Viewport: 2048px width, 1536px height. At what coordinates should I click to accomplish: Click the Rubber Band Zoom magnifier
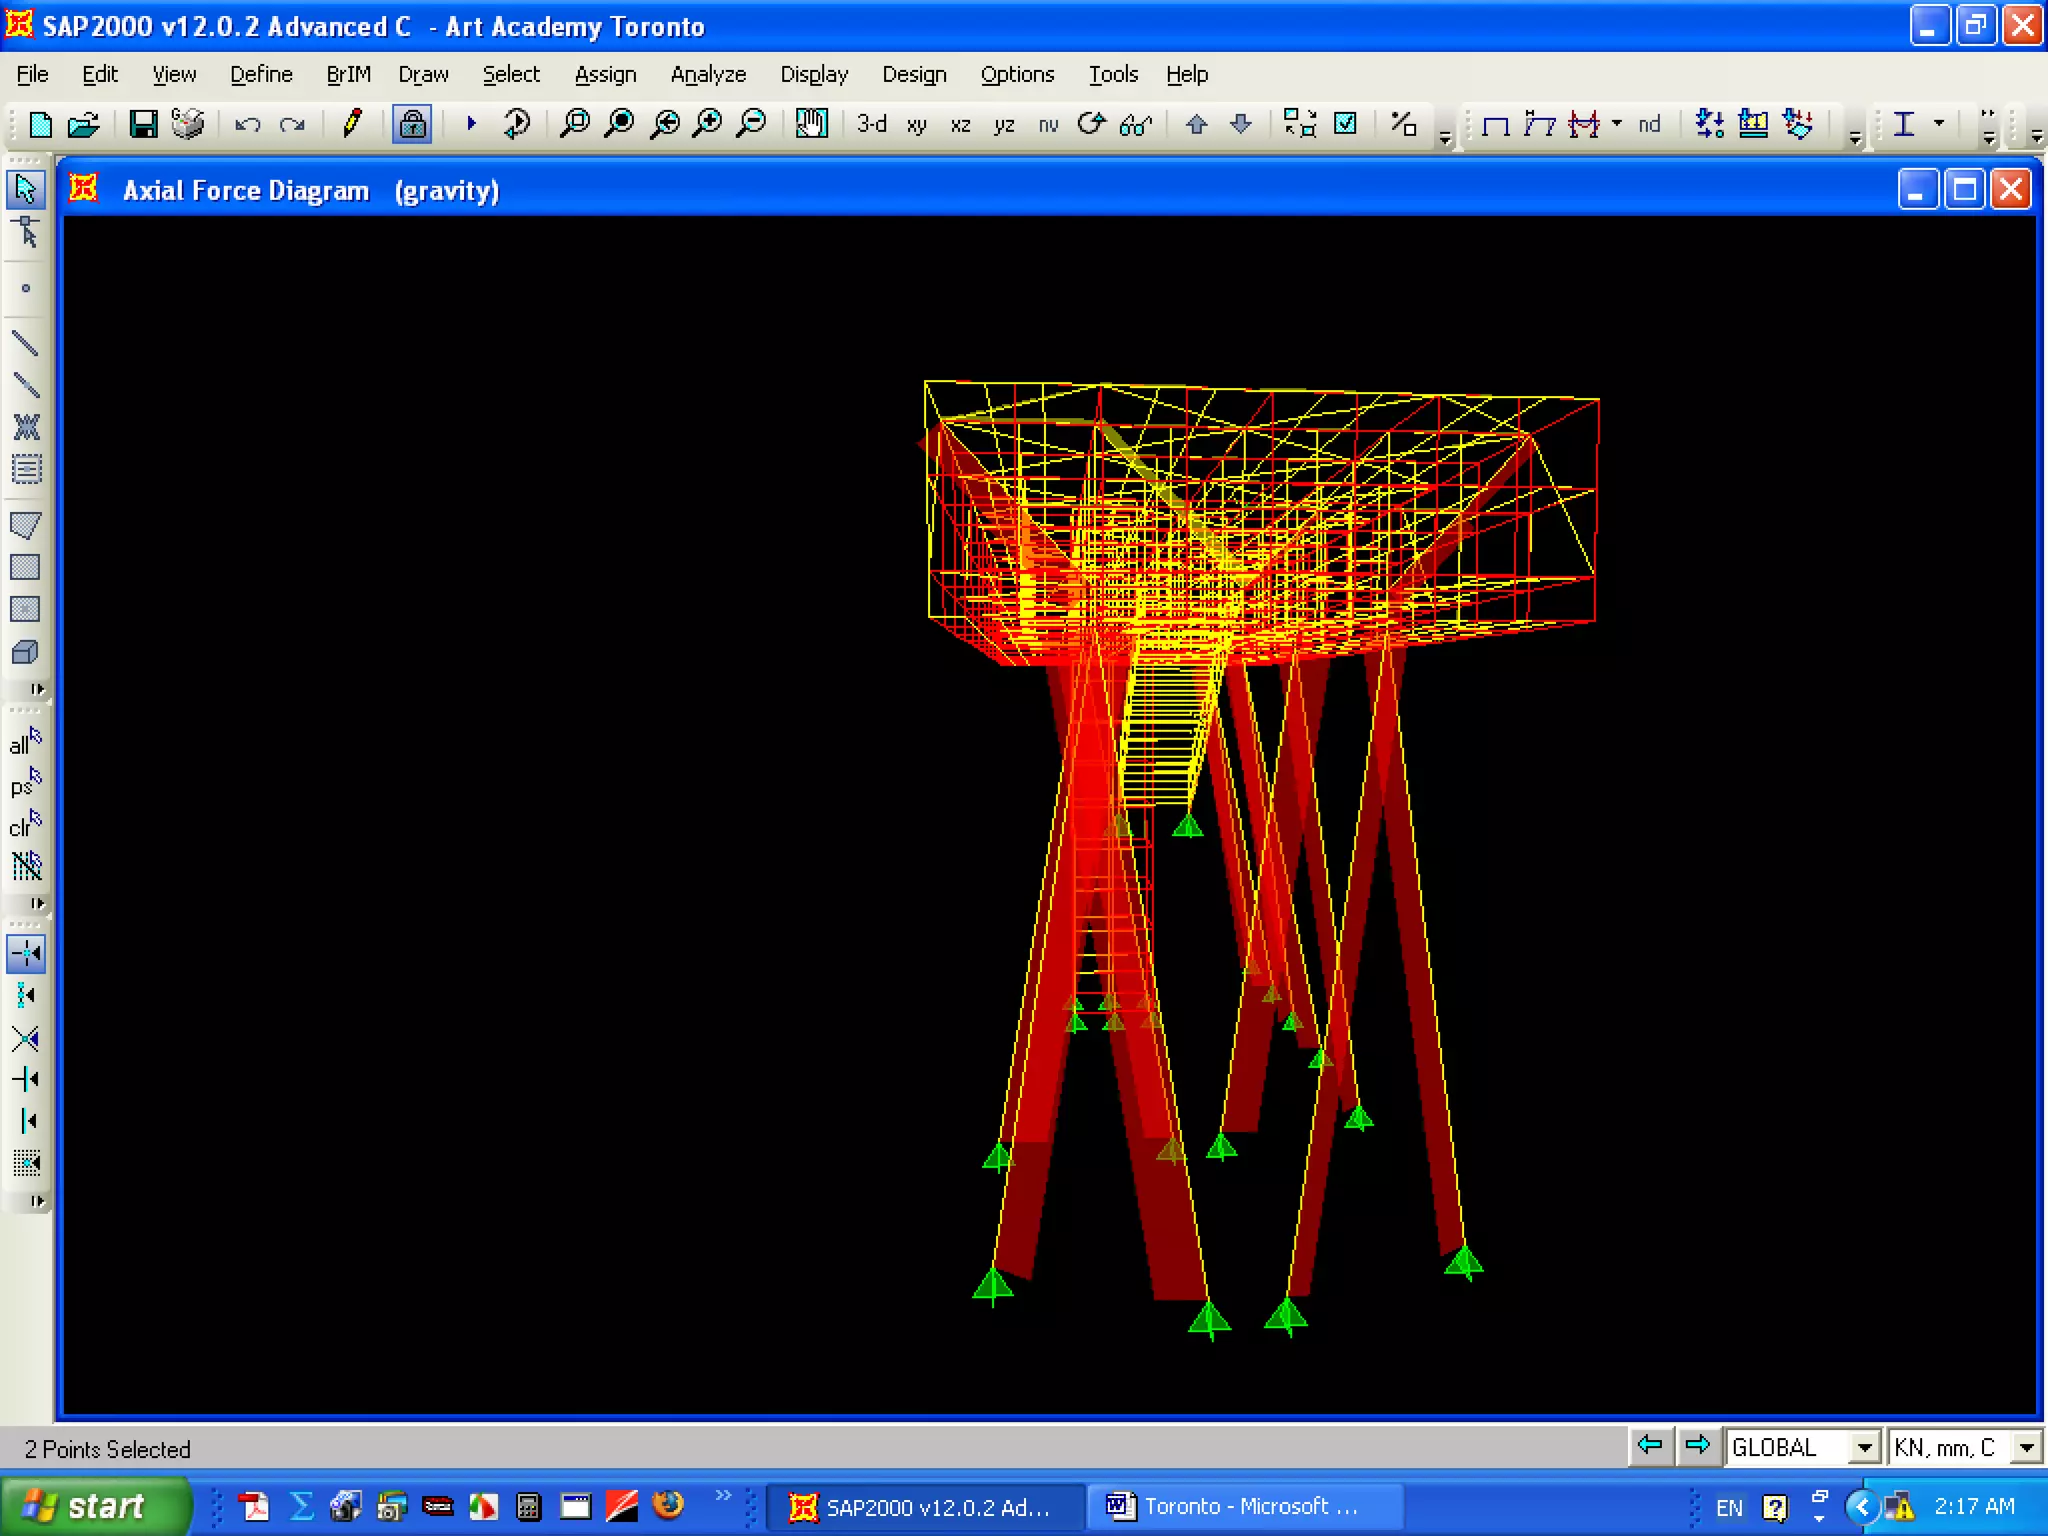tap(575, 124)
